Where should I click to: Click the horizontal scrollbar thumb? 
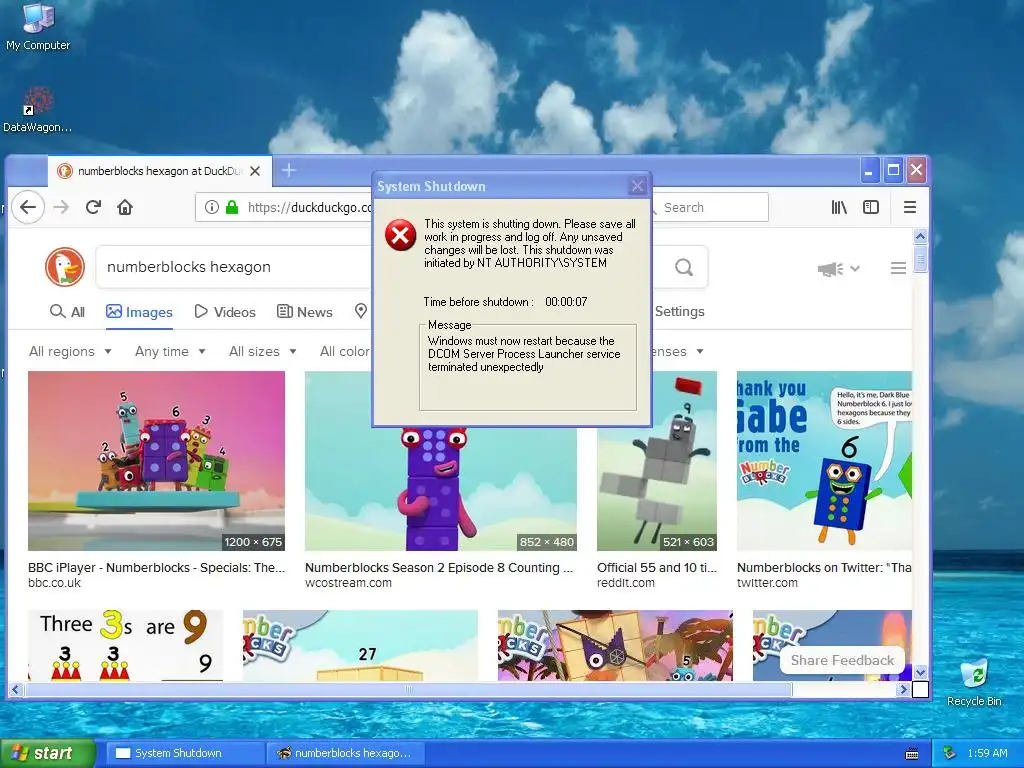click(x=408, y=689)
